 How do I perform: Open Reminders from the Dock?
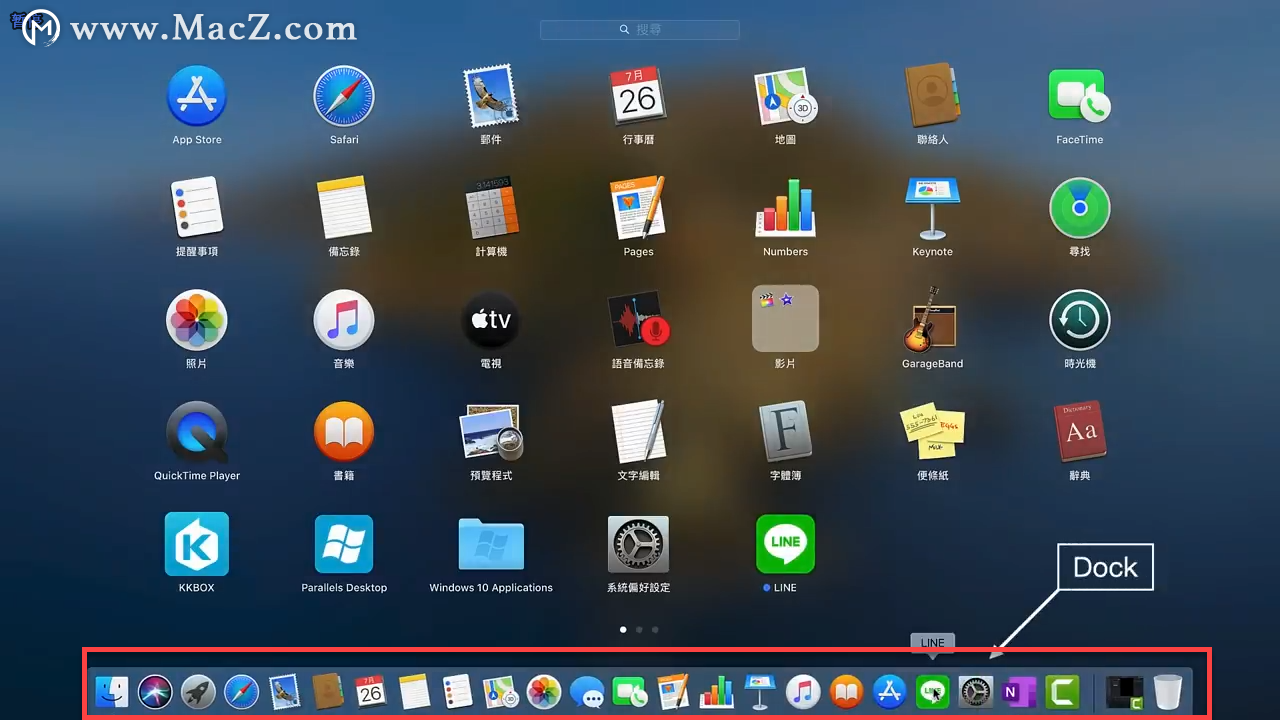[457, 692]
